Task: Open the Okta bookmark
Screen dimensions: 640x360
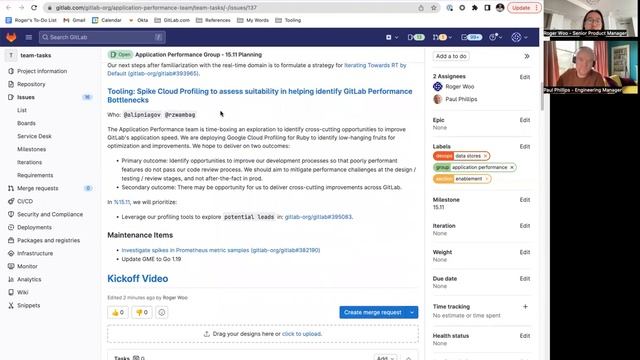Action: point(138,20)
